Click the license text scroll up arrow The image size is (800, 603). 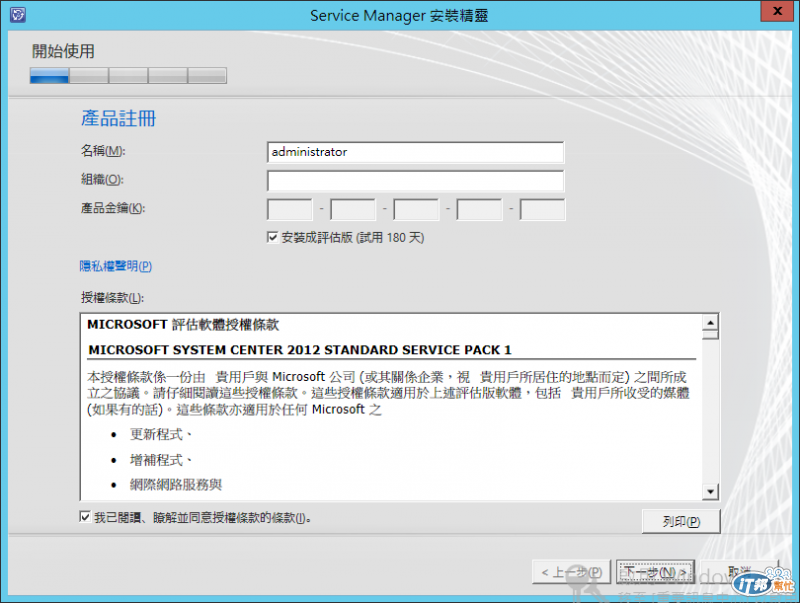click(710, 322)
